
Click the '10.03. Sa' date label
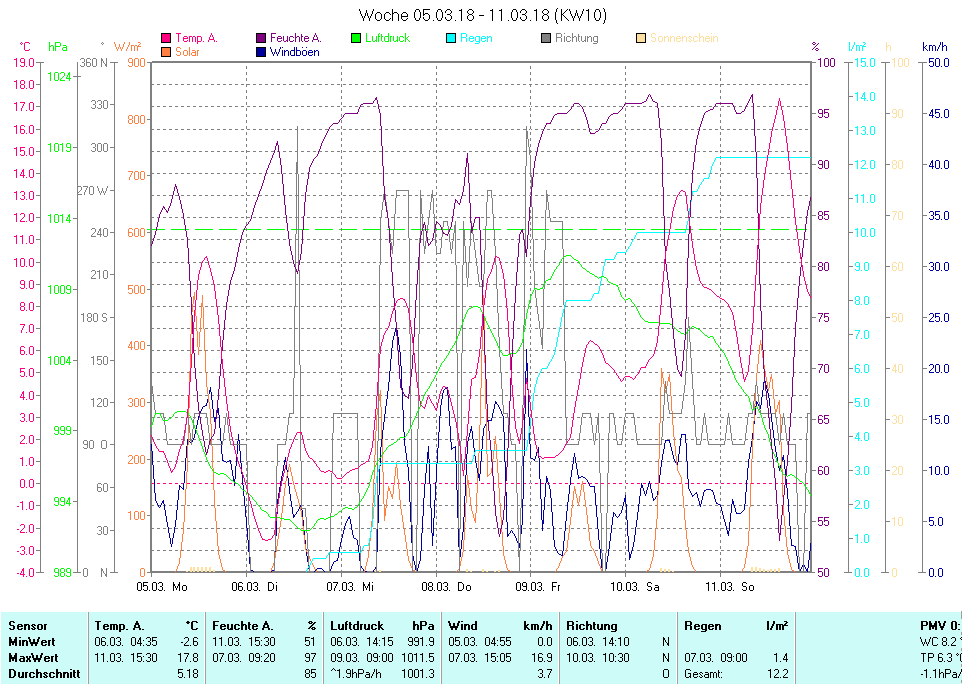[635, 587]
